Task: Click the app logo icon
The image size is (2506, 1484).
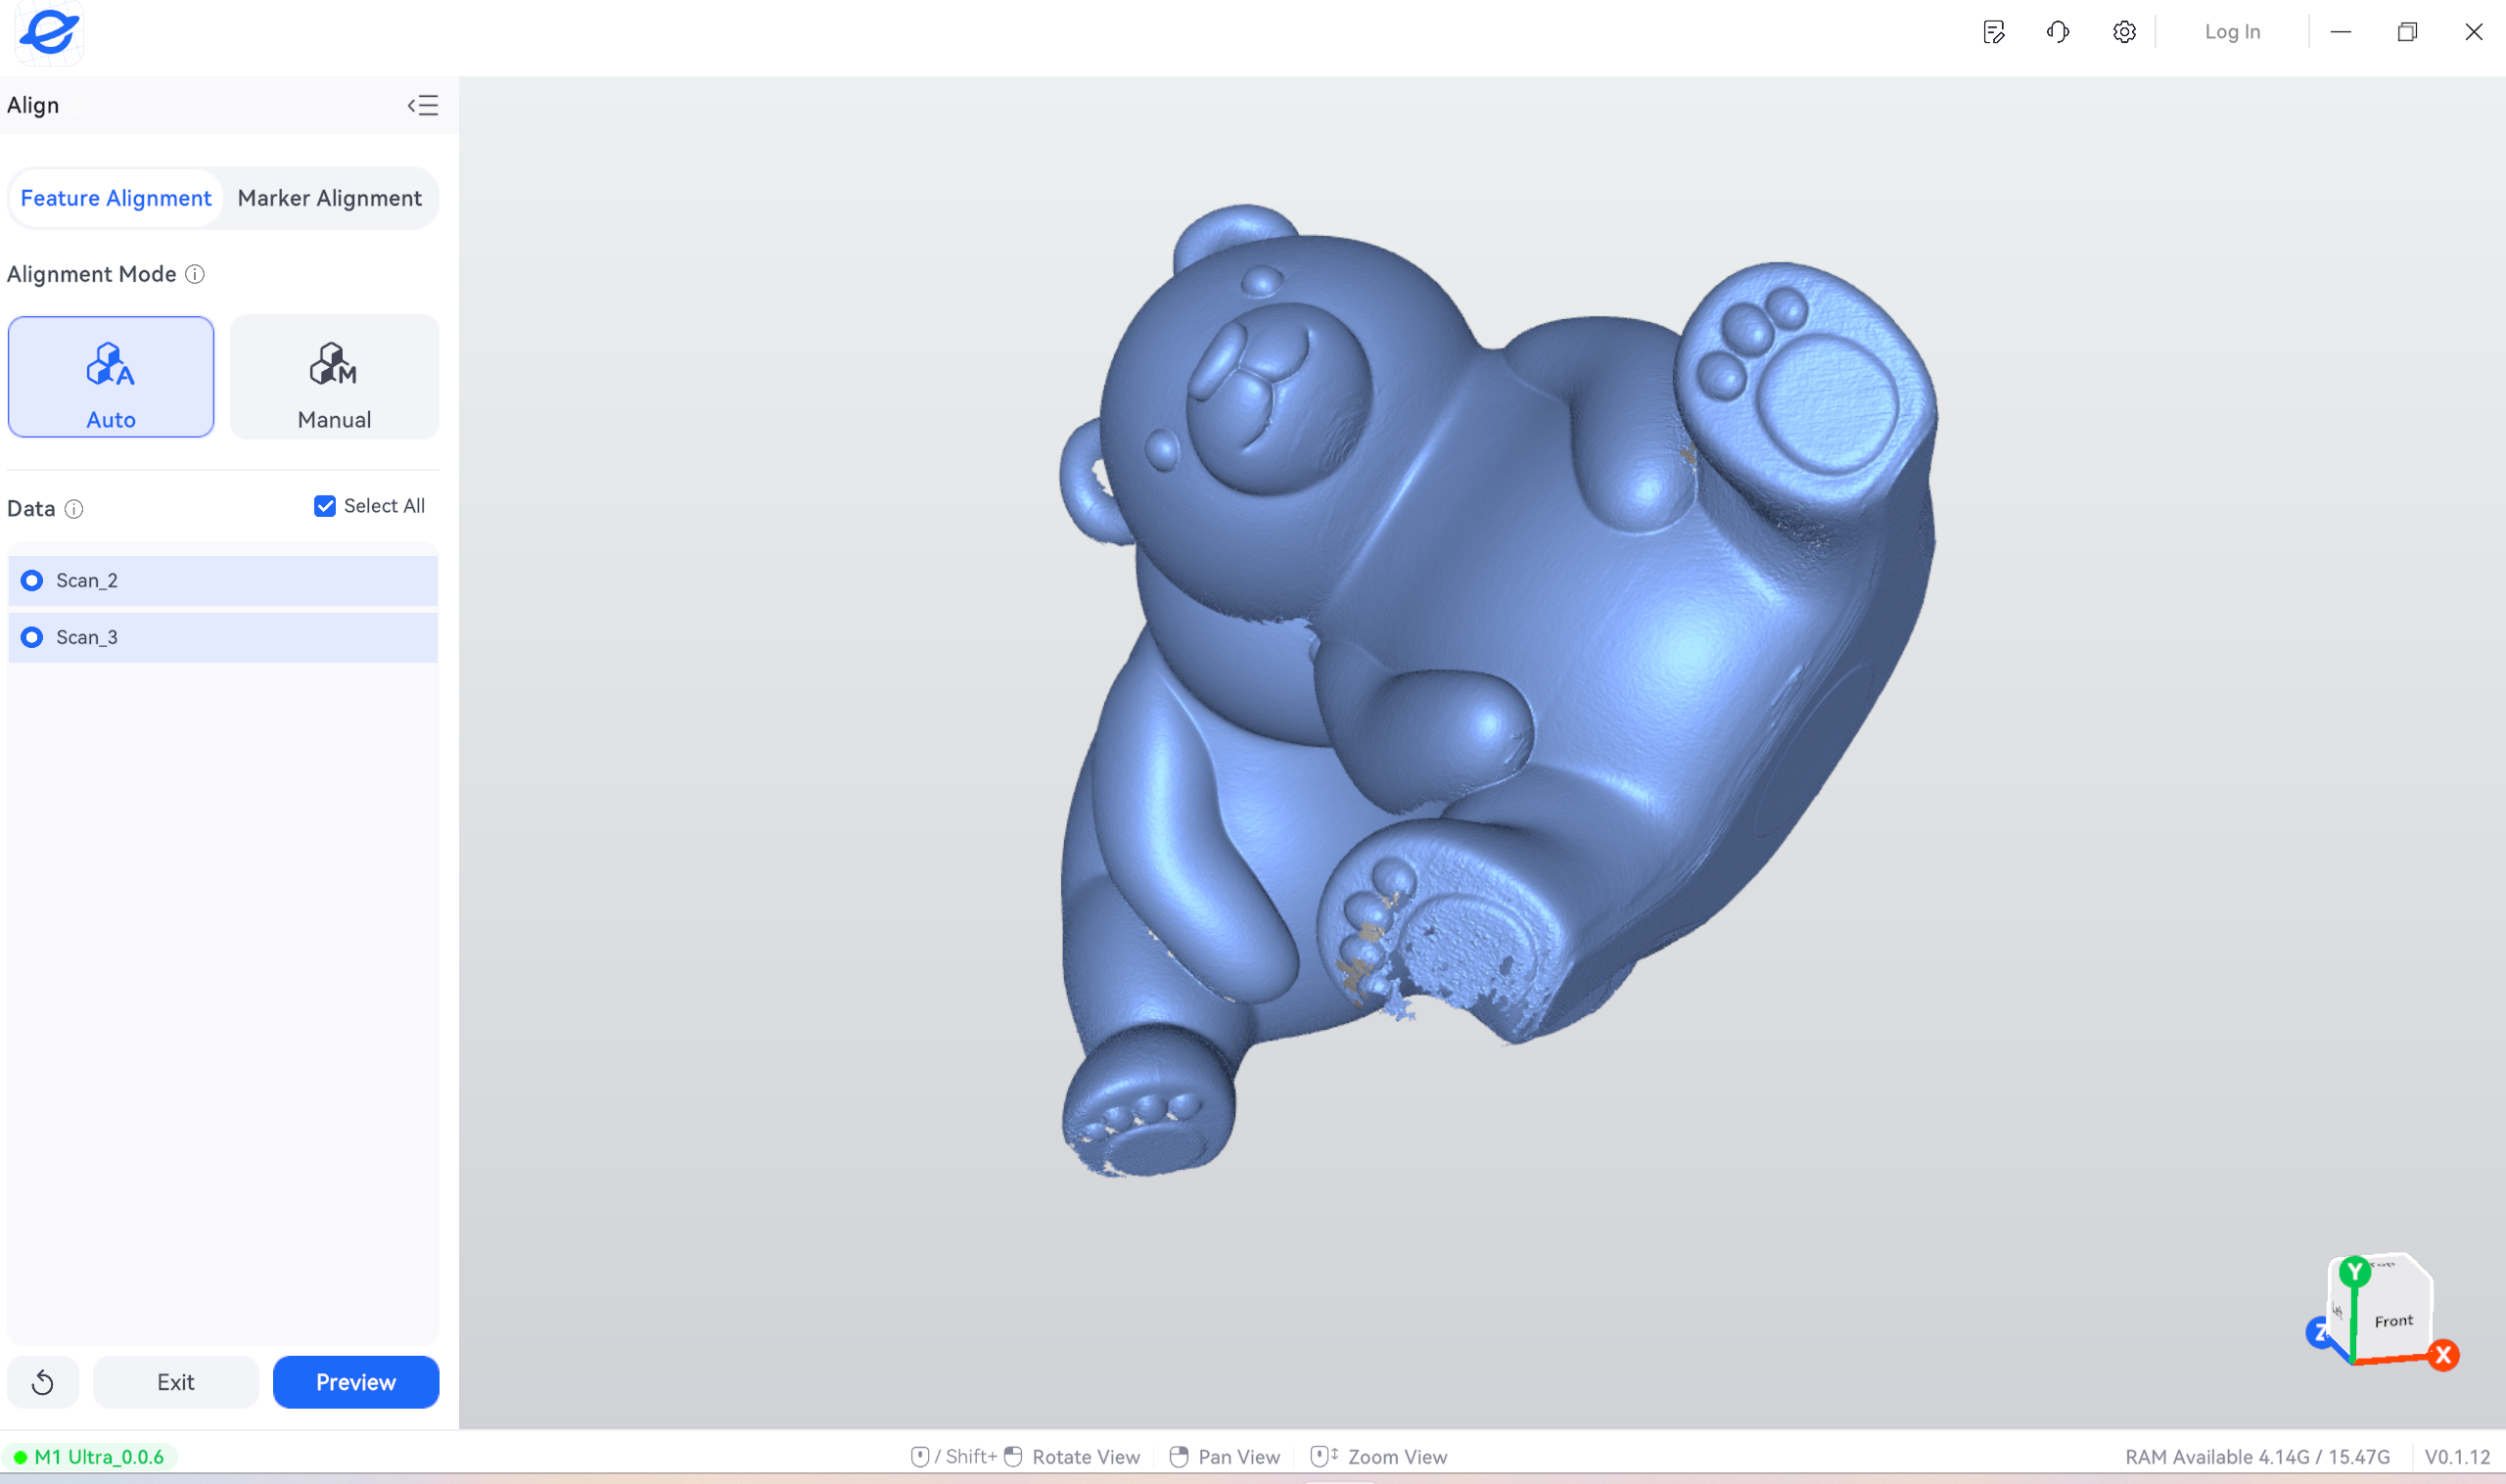Action: click(49, 32)
